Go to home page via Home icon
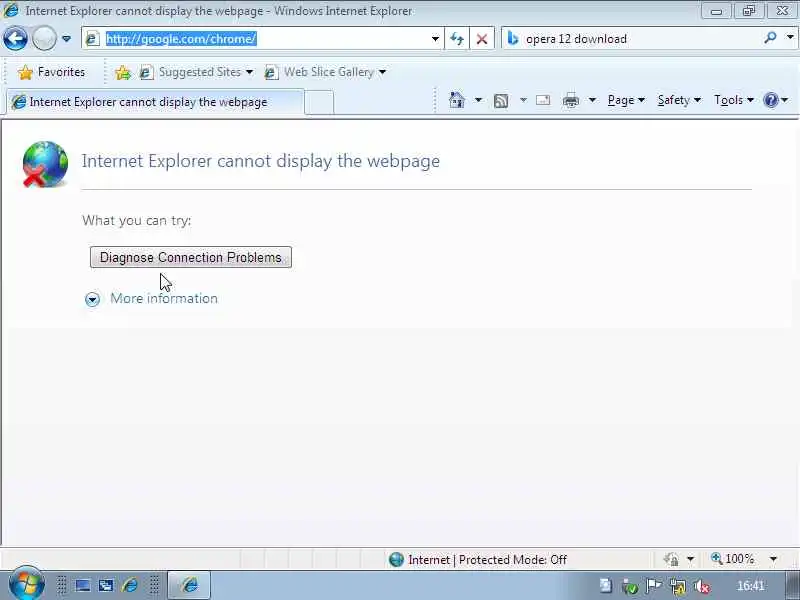Viewport: 800px width, 600px height. [457, 100]
